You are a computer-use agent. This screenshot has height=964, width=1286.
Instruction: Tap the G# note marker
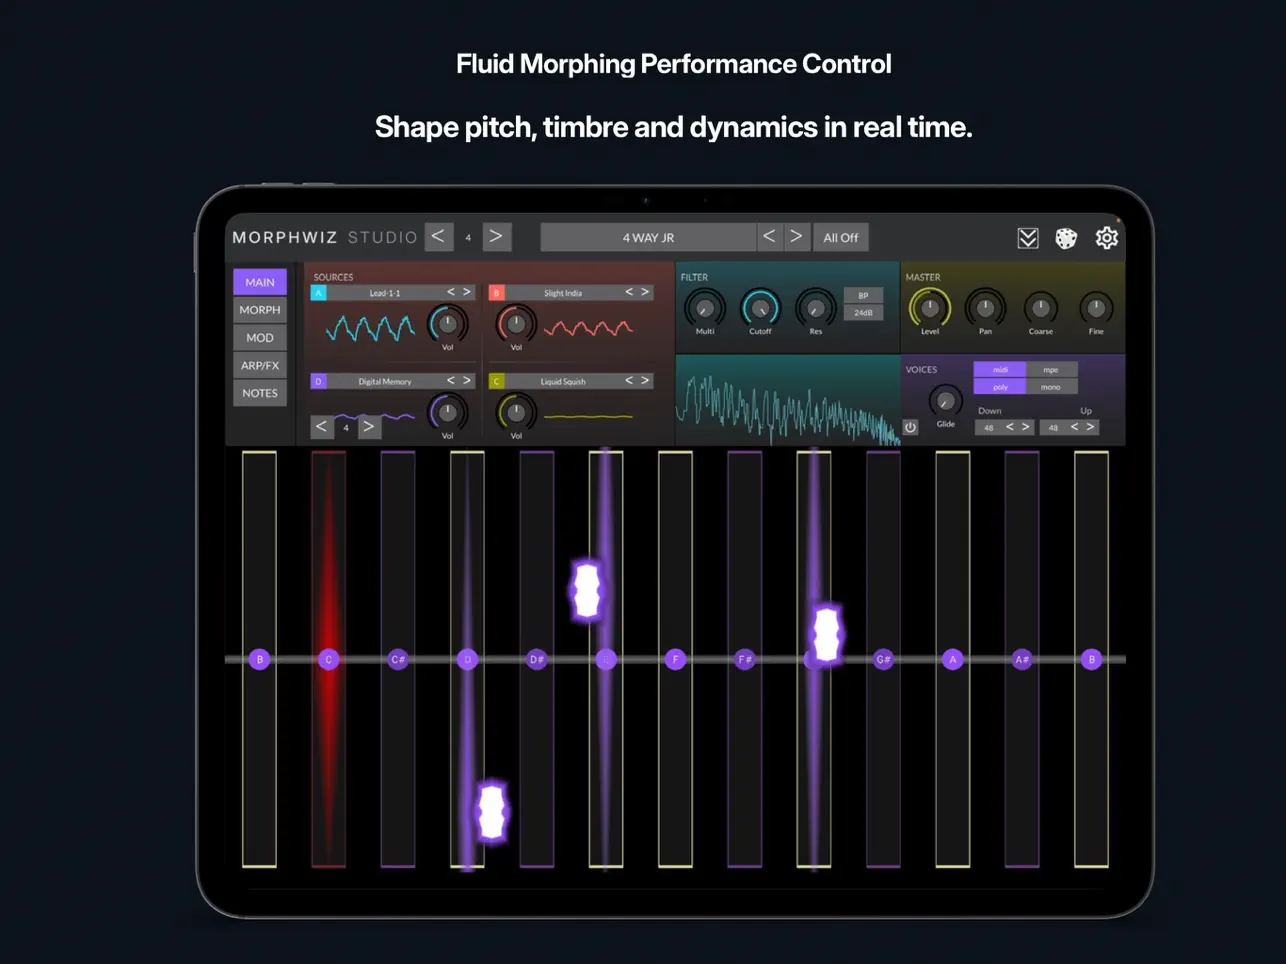tap(883, 659)
